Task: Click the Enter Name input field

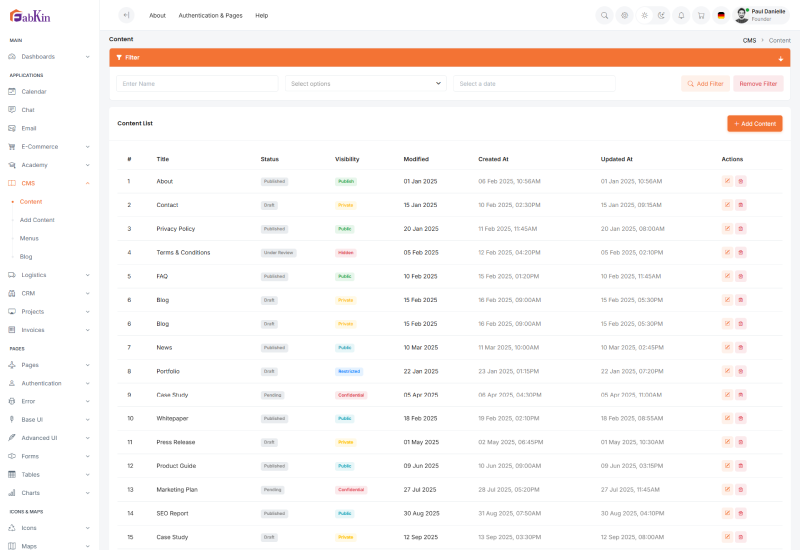Action: 198,84
